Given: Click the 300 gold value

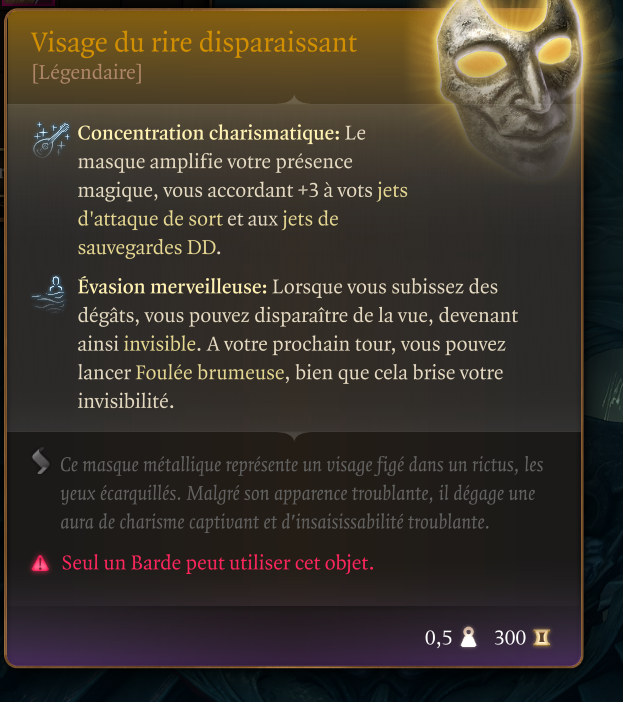Looking at the screenshot, I should pyautogui.click(x=510, y=638).
